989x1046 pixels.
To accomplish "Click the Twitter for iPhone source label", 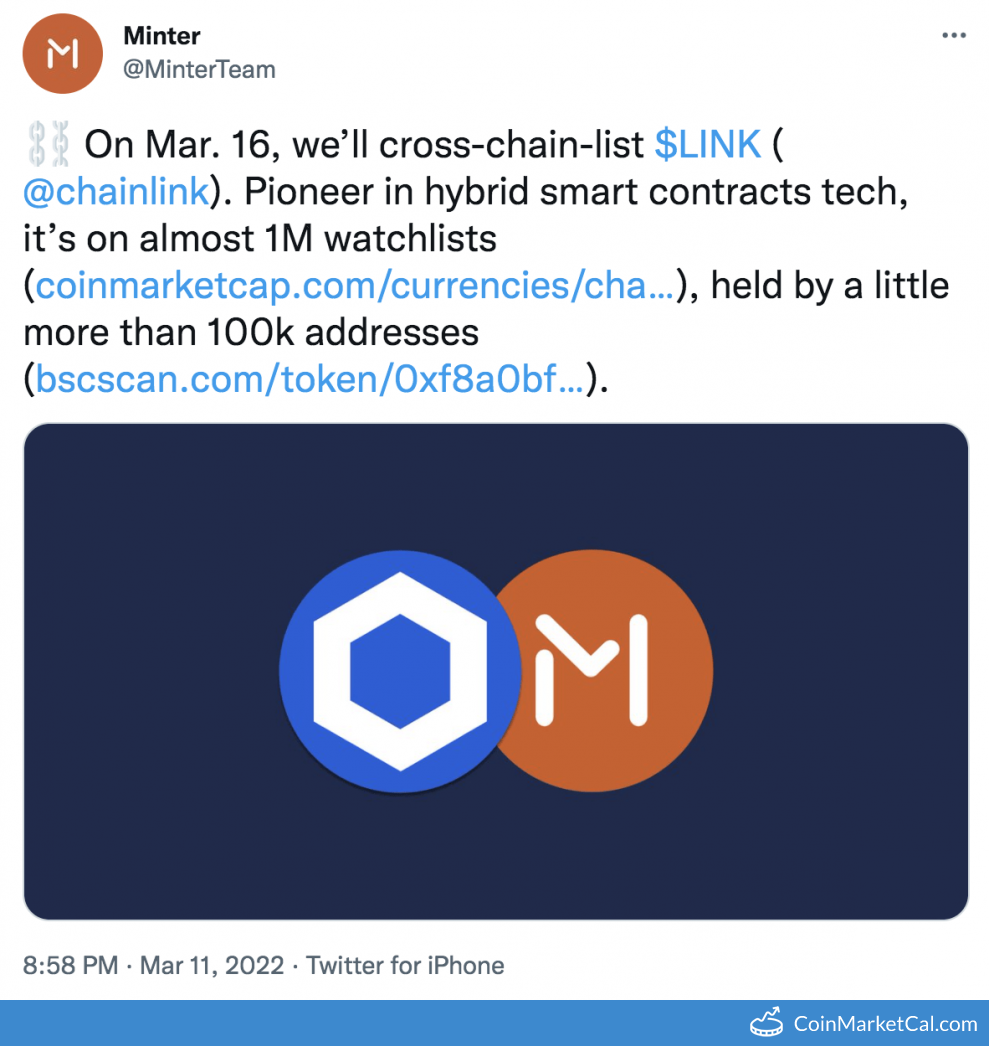I will [405, 965].
